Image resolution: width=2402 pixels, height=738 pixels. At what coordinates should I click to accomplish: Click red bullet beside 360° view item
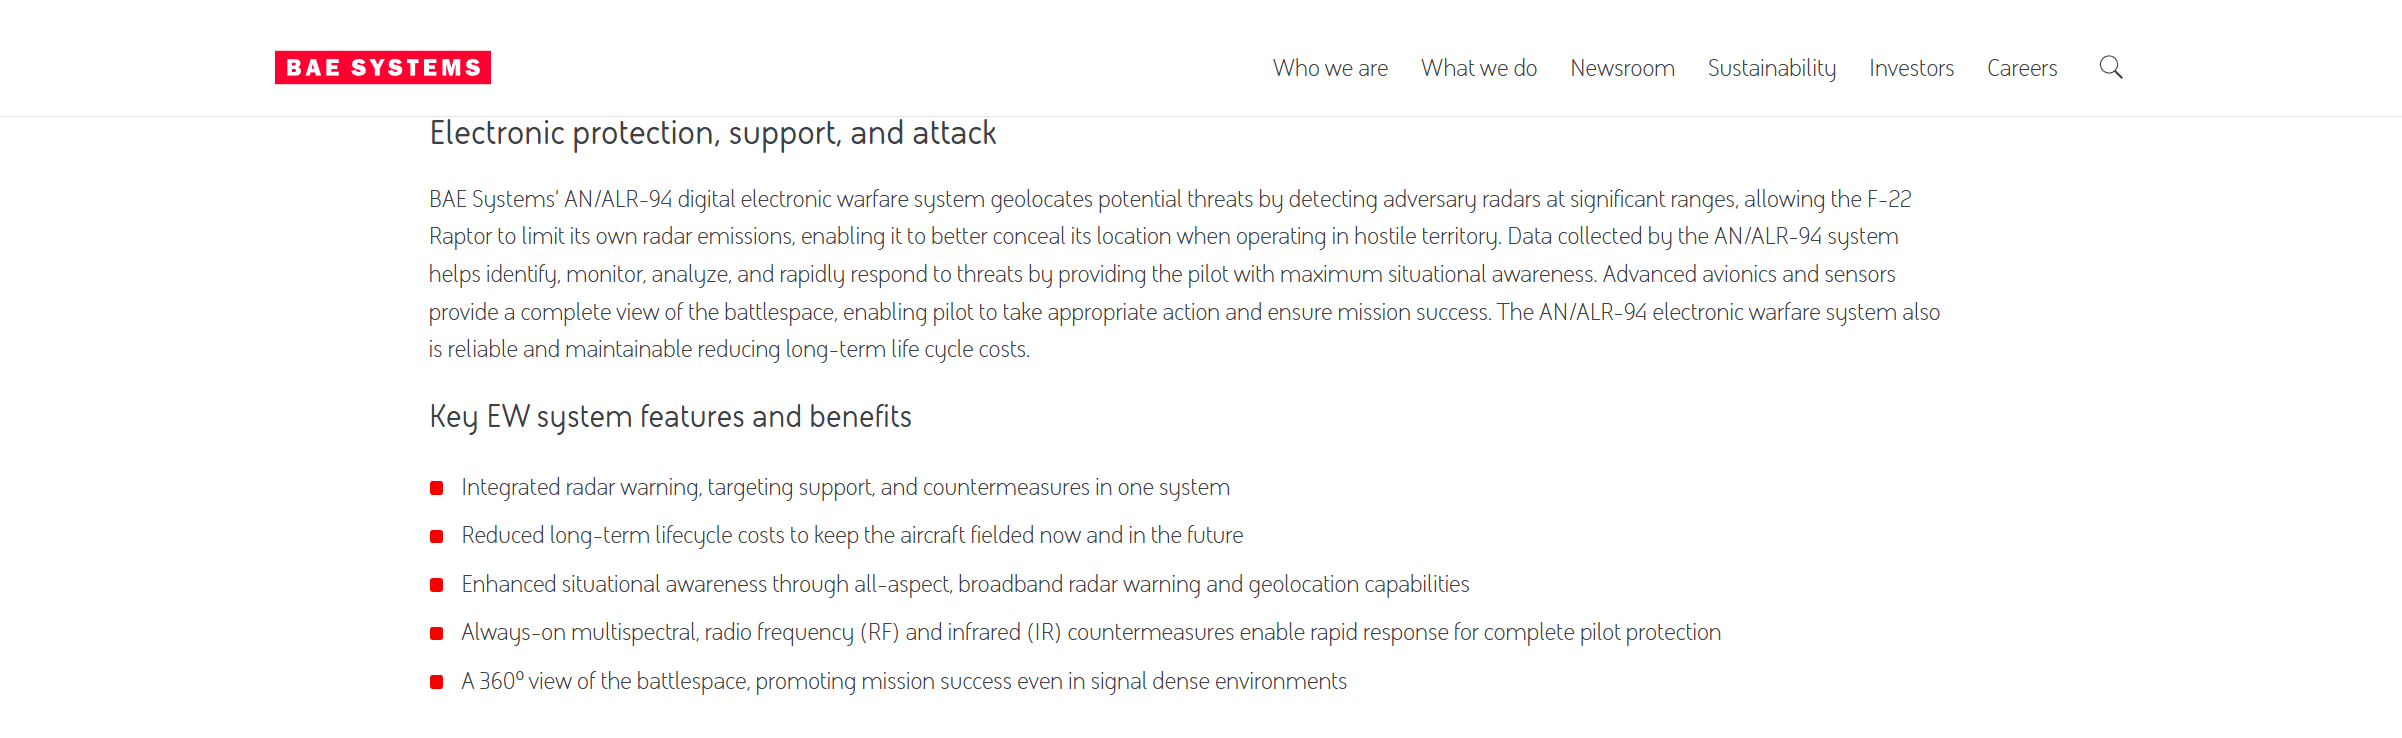437,682
